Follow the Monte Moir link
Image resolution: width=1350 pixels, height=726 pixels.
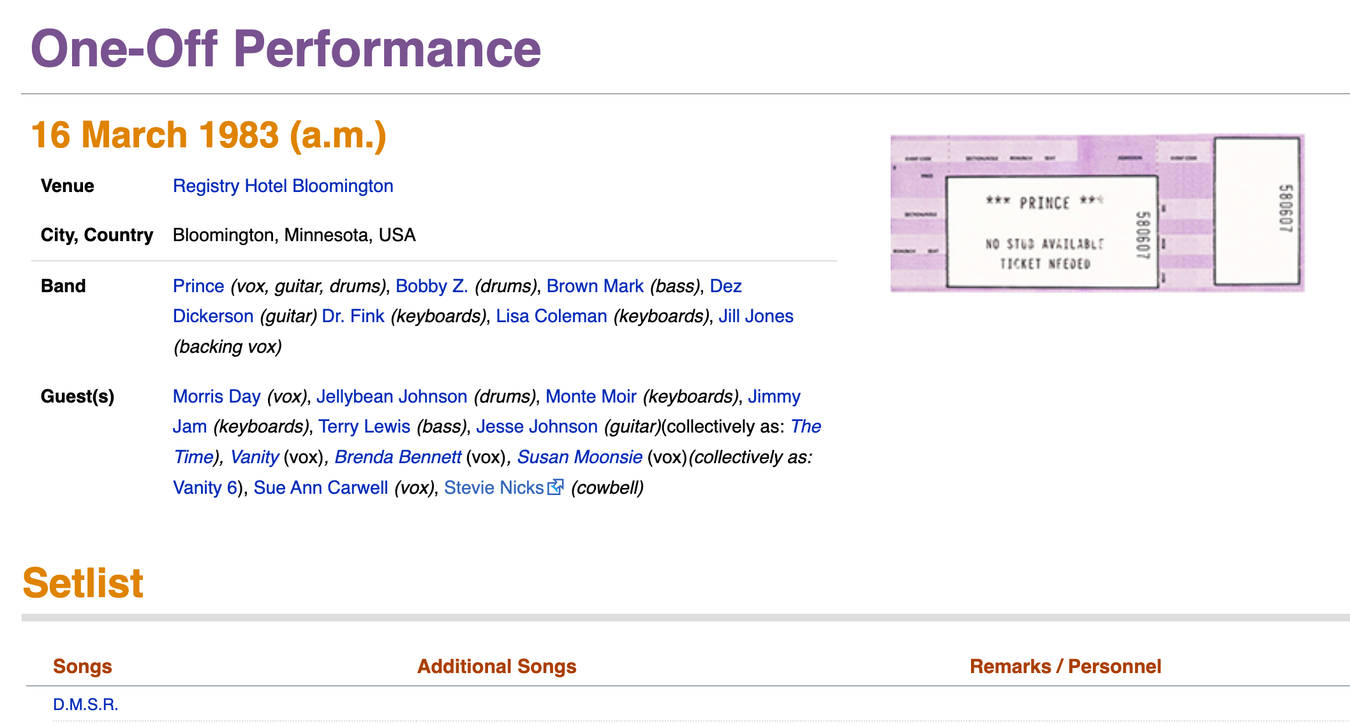(591, 396)
